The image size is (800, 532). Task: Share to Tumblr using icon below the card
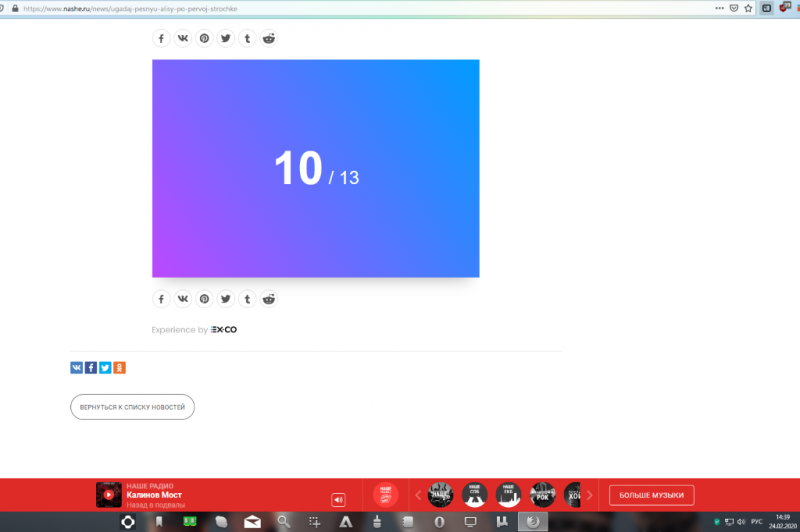click(247, 298)
